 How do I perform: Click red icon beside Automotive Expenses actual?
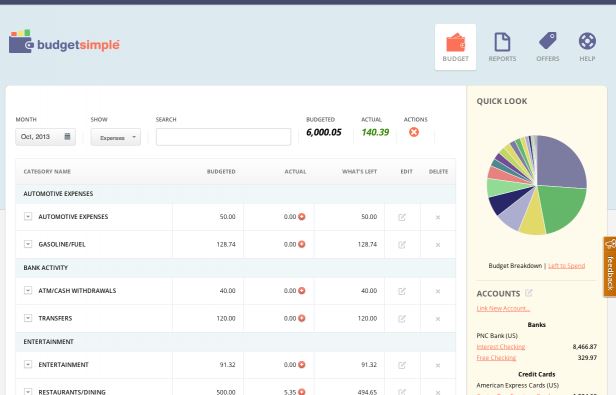pos(302,217)
